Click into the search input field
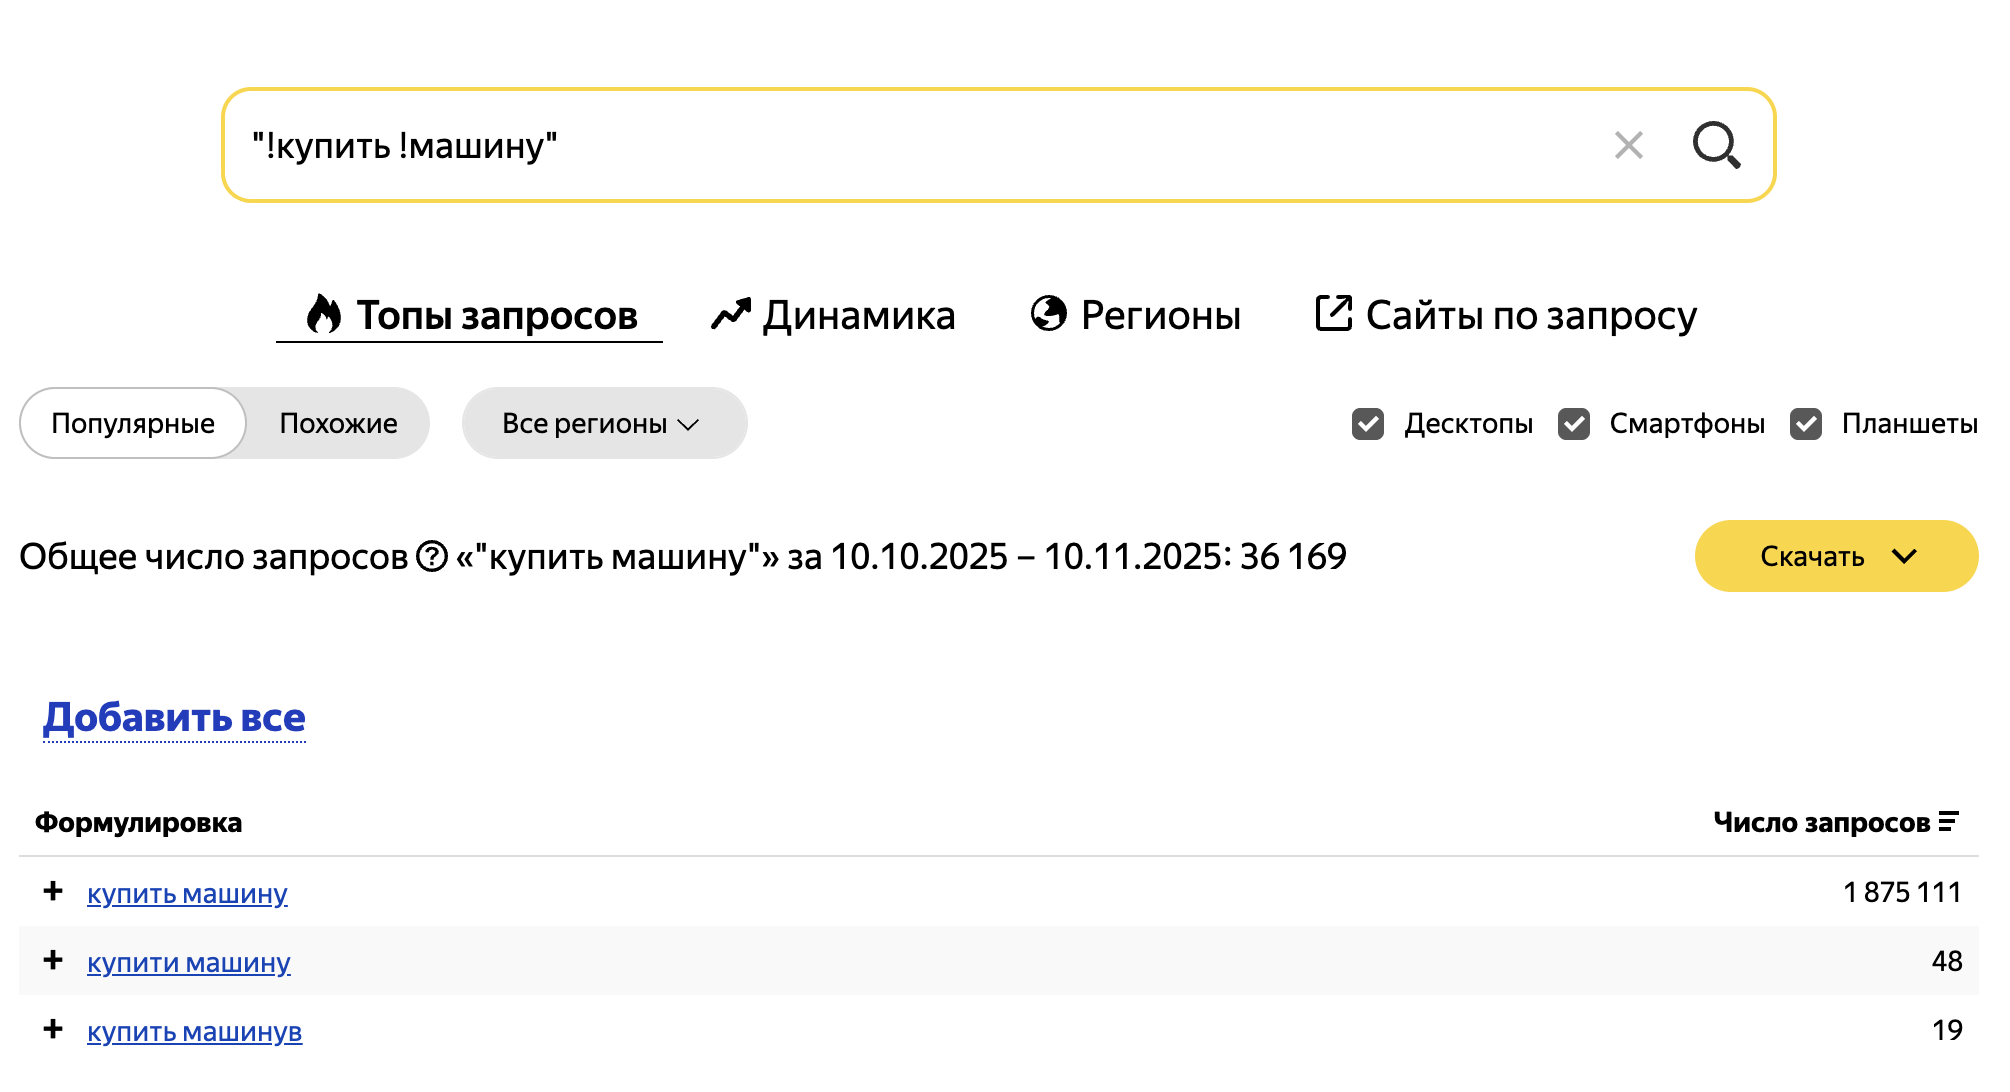This screenshot has height=1092, width=2010. pyautogui.click(x=900, y=146)
